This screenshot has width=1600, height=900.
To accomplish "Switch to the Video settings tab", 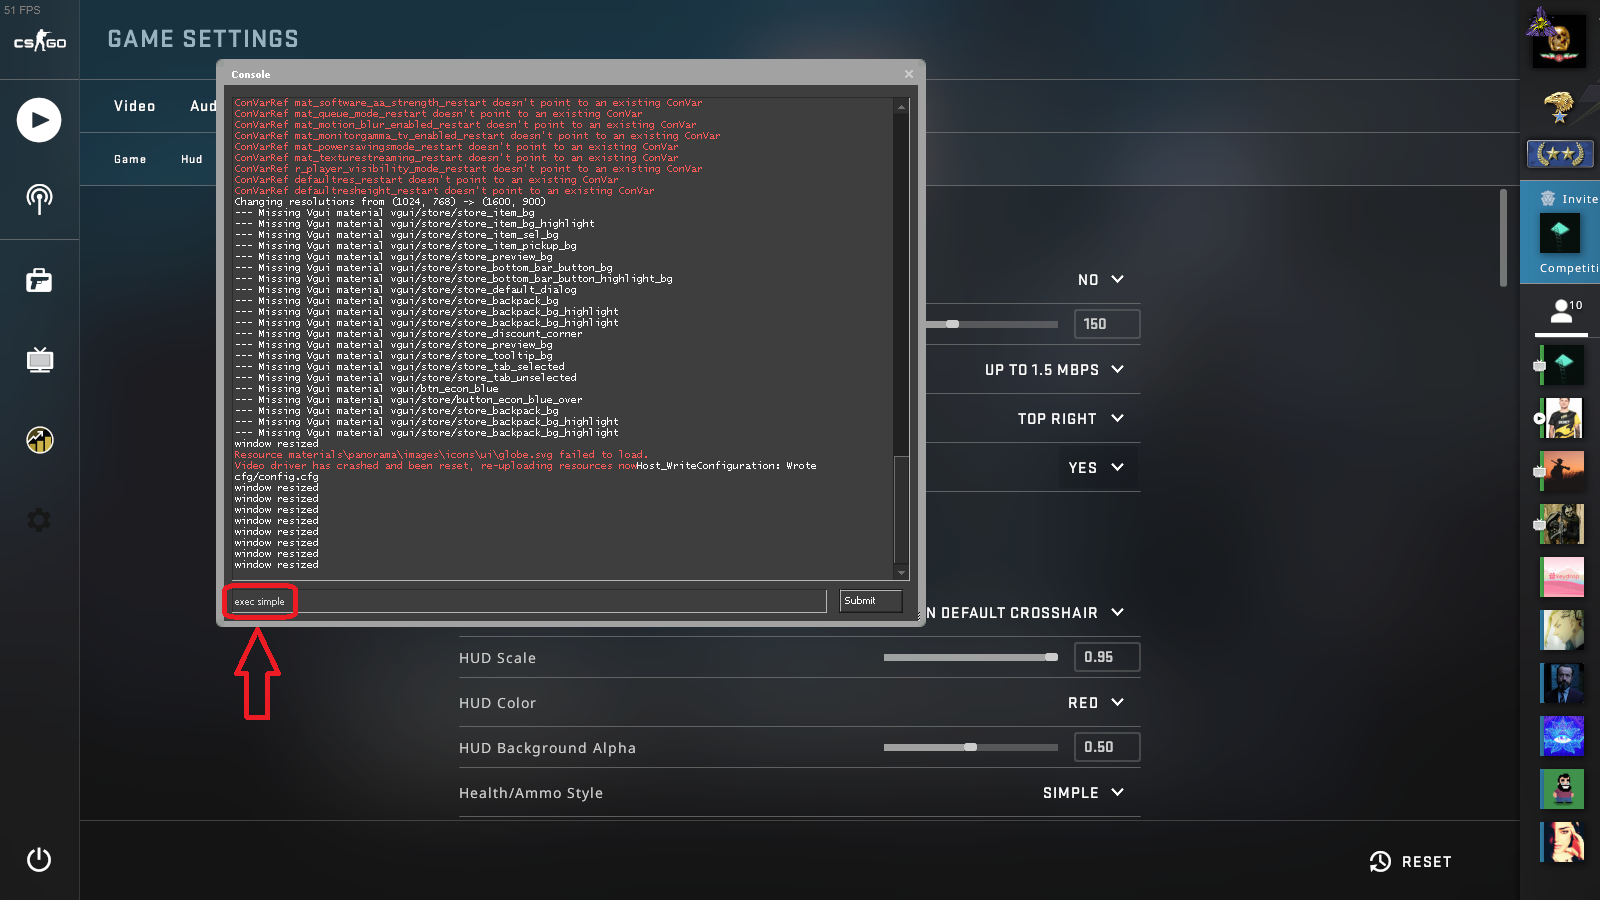I will [134, 106].
